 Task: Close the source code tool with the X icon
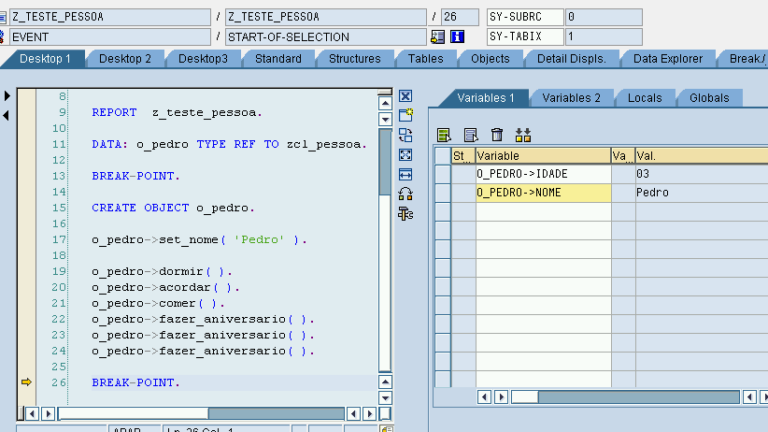coord(406,96)
